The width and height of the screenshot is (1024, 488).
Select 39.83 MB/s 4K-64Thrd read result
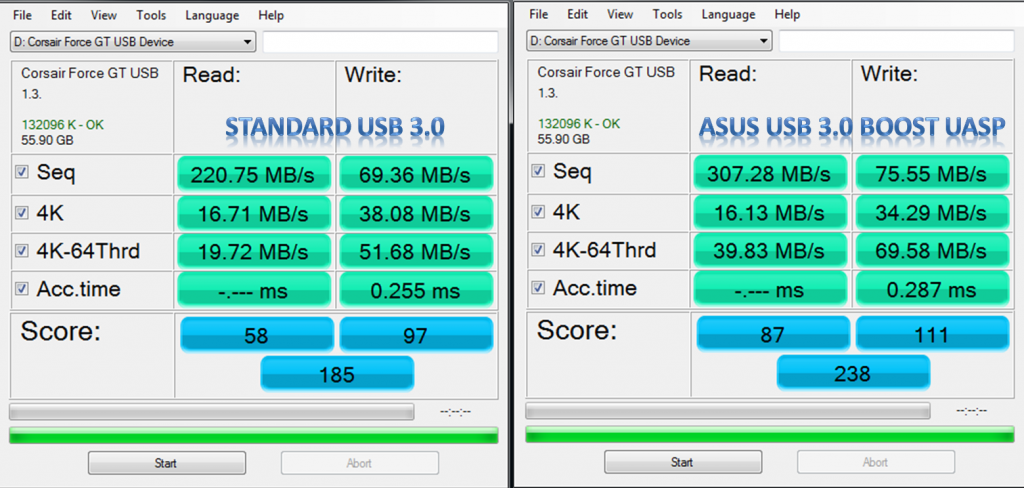pos(770,250)
